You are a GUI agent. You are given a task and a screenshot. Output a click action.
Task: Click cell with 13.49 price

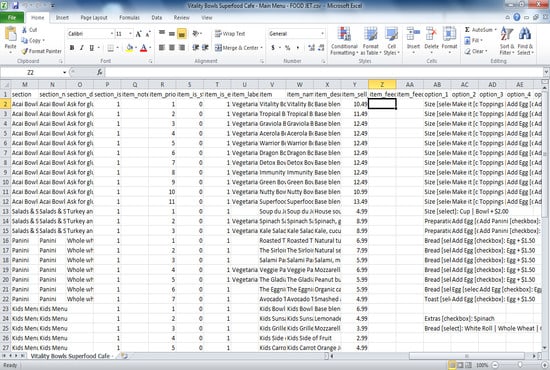[x=355, y=202]
